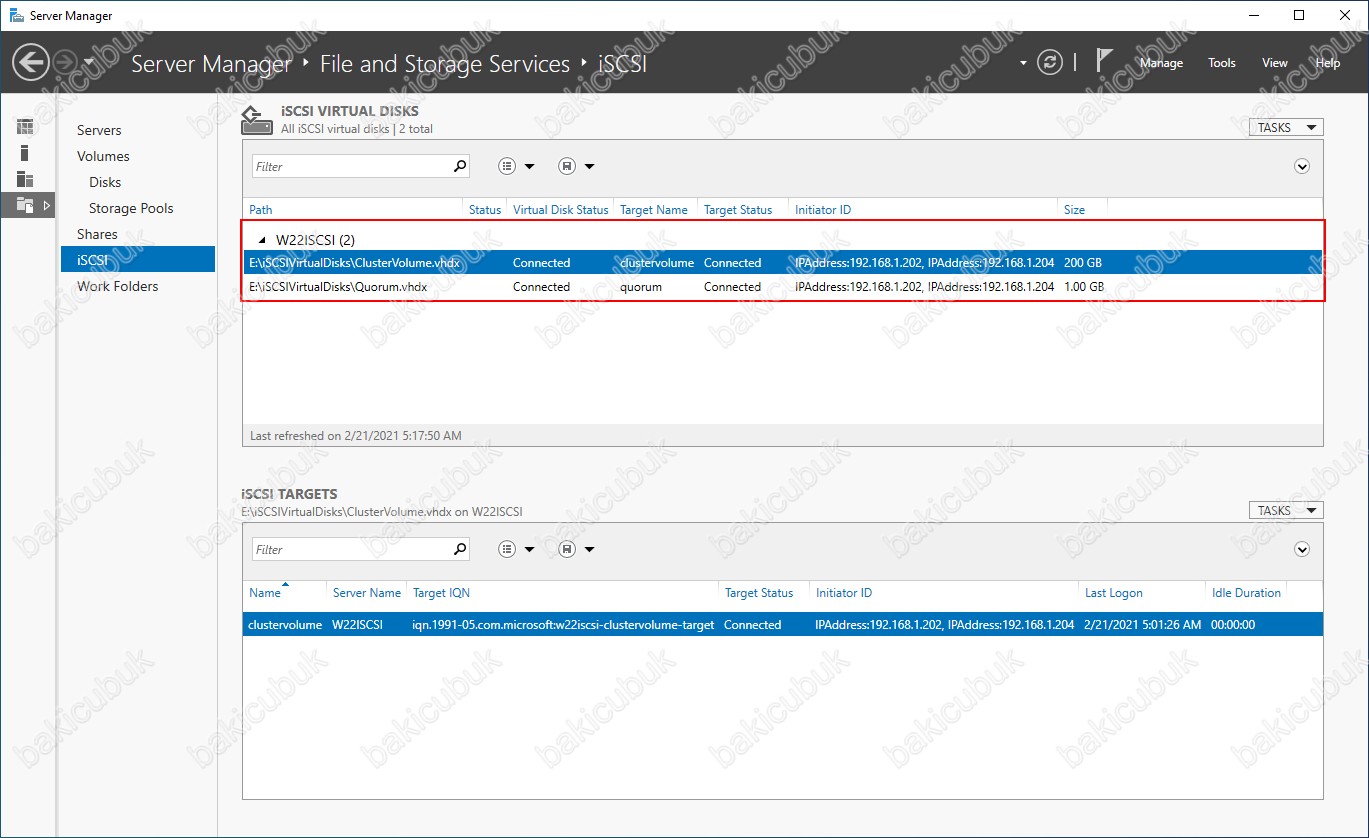Sort targets by Target IQN column

[x=441, y=593]
